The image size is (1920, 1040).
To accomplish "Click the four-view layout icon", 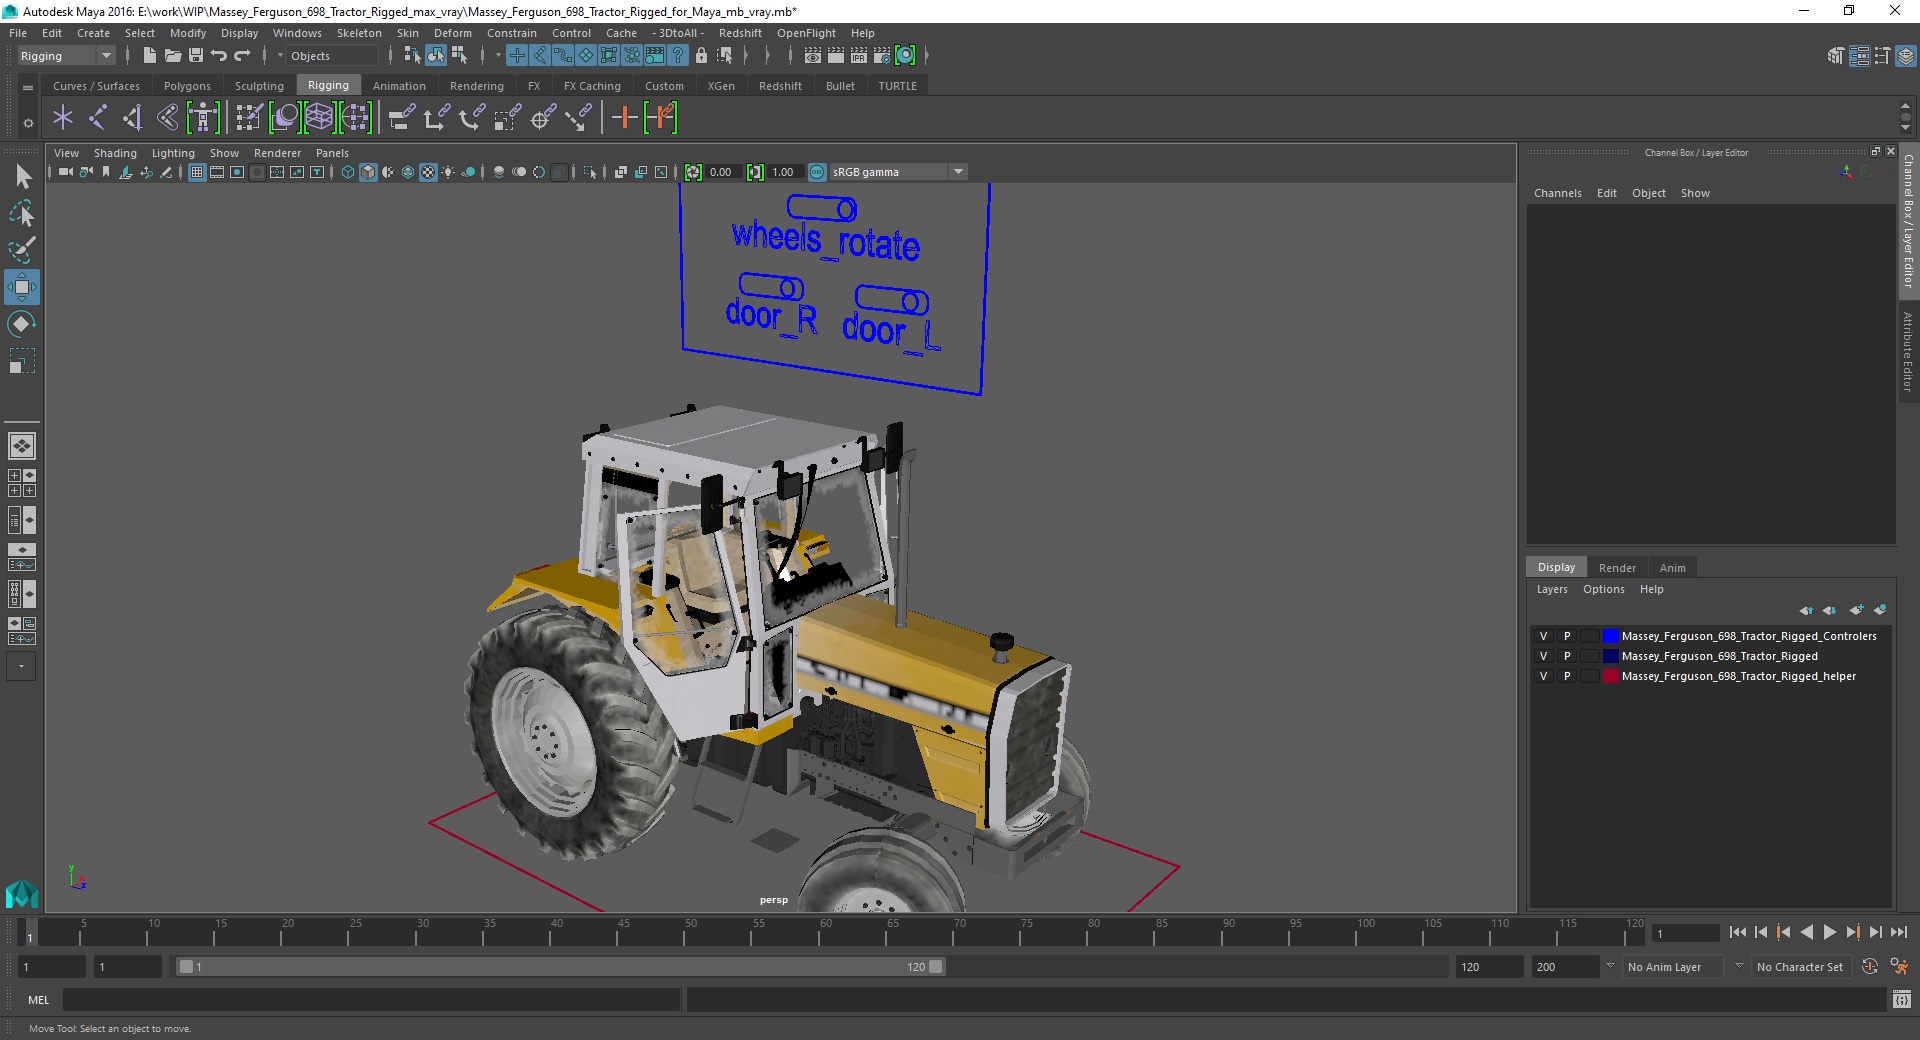I will pos(22,483).
